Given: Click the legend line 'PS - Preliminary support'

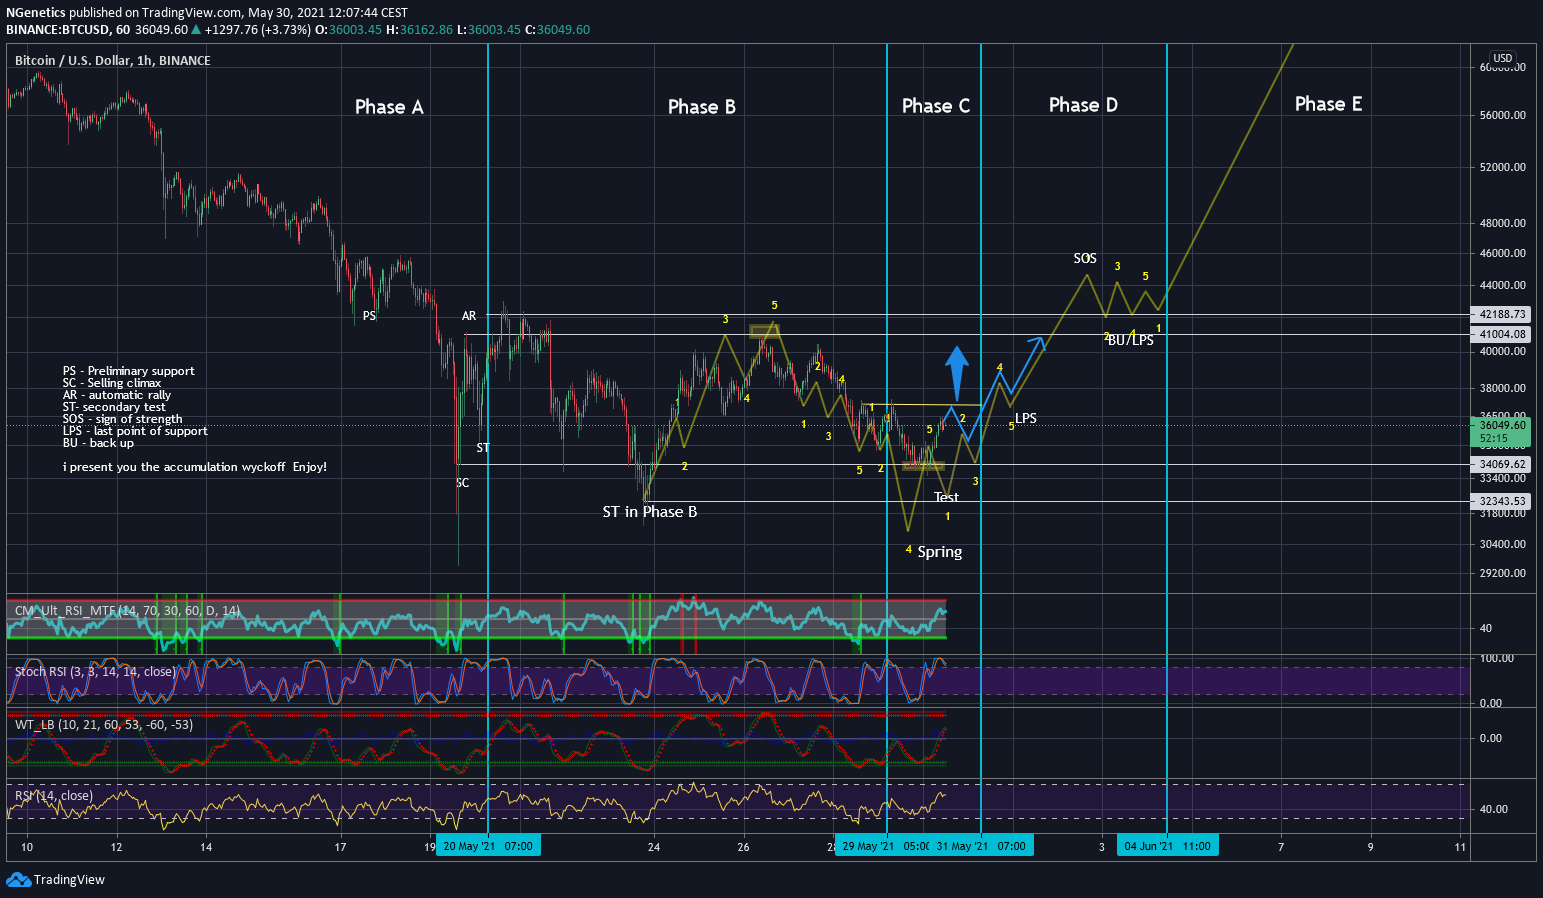Looking at the screenshot, I should click(x=129, y=371).
